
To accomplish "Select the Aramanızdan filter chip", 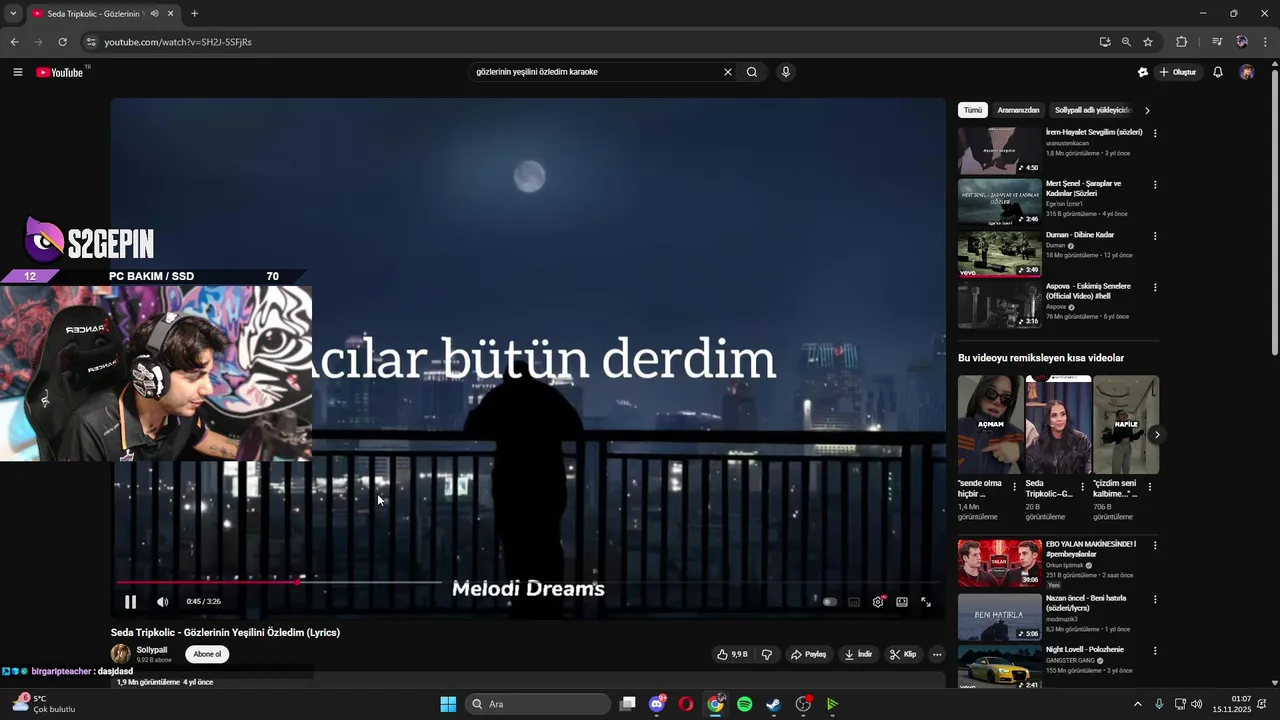I will pyautogui.click(x=1018, y=110).
